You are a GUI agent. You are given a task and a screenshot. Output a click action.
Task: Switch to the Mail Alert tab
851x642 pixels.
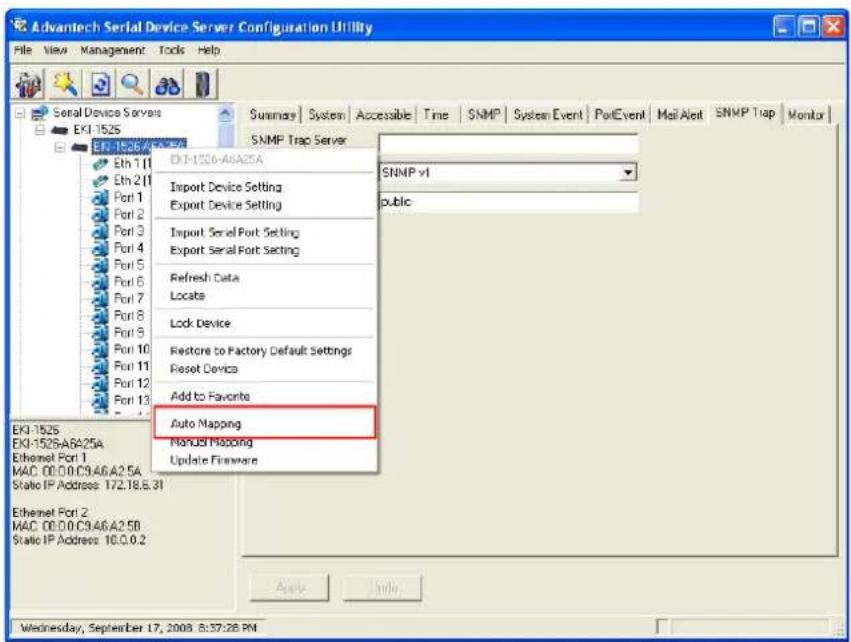(680, 115)
